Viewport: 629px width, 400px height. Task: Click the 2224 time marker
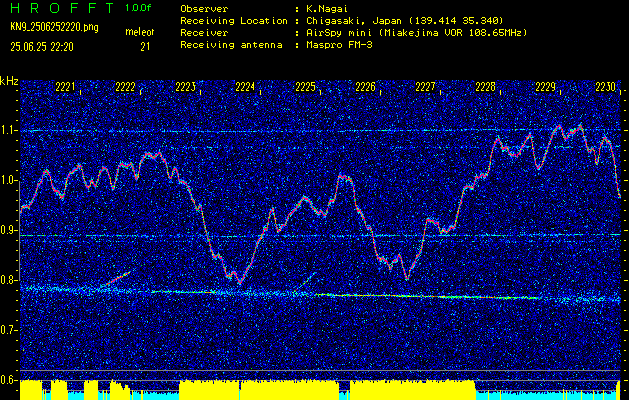click(245, 87)
